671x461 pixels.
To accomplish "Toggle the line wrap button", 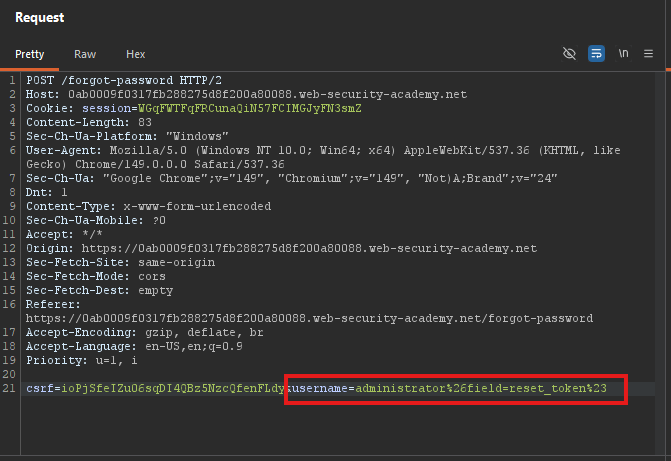I will coord(596,54).
